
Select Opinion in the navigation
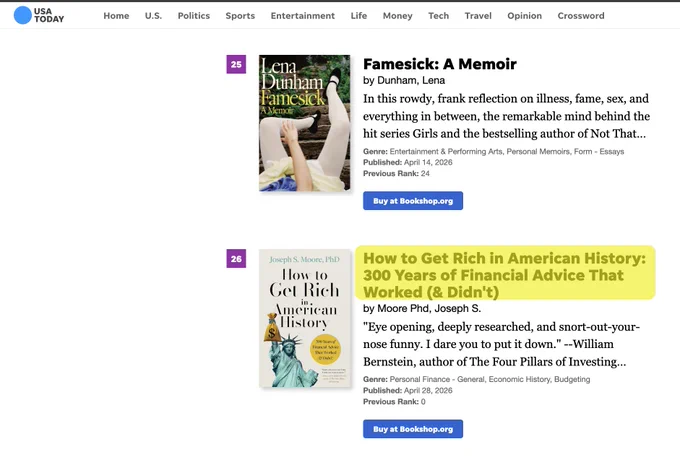pos(524,16)
